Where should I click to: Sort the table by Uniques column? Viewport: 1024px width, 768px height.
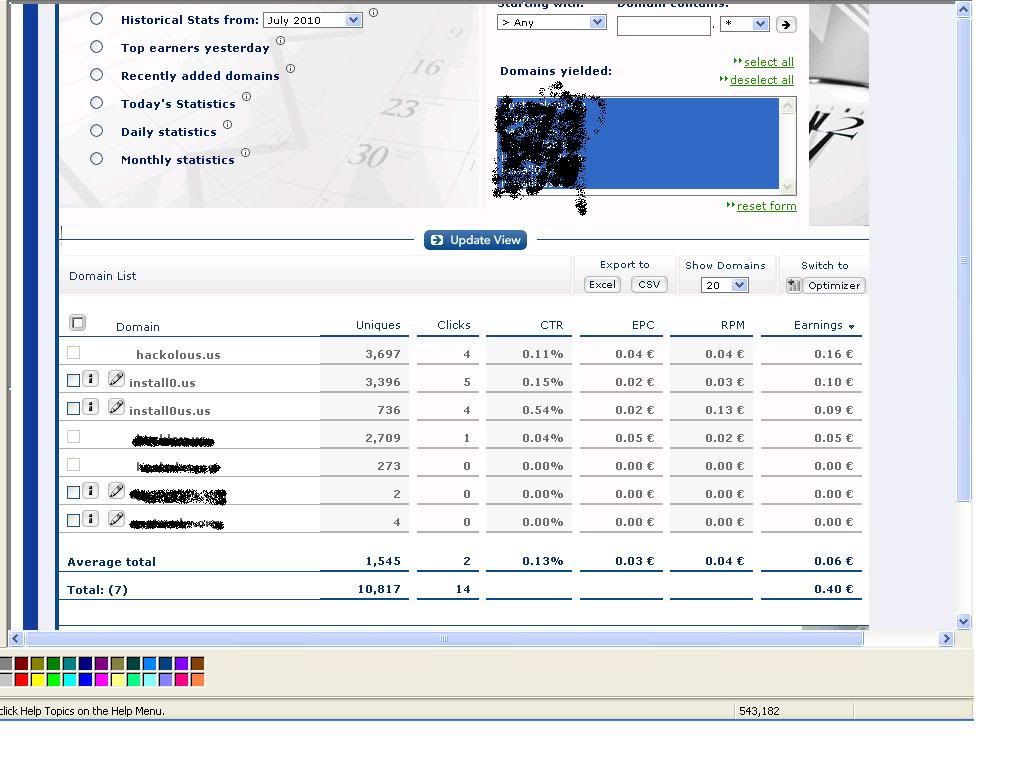coord(378,325)
